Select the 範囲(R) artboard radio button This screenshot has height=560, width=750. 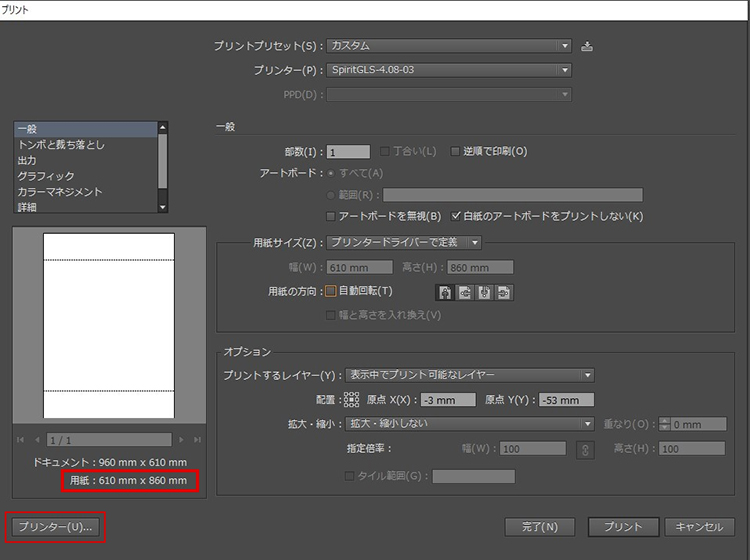click(x=331, y=195)
